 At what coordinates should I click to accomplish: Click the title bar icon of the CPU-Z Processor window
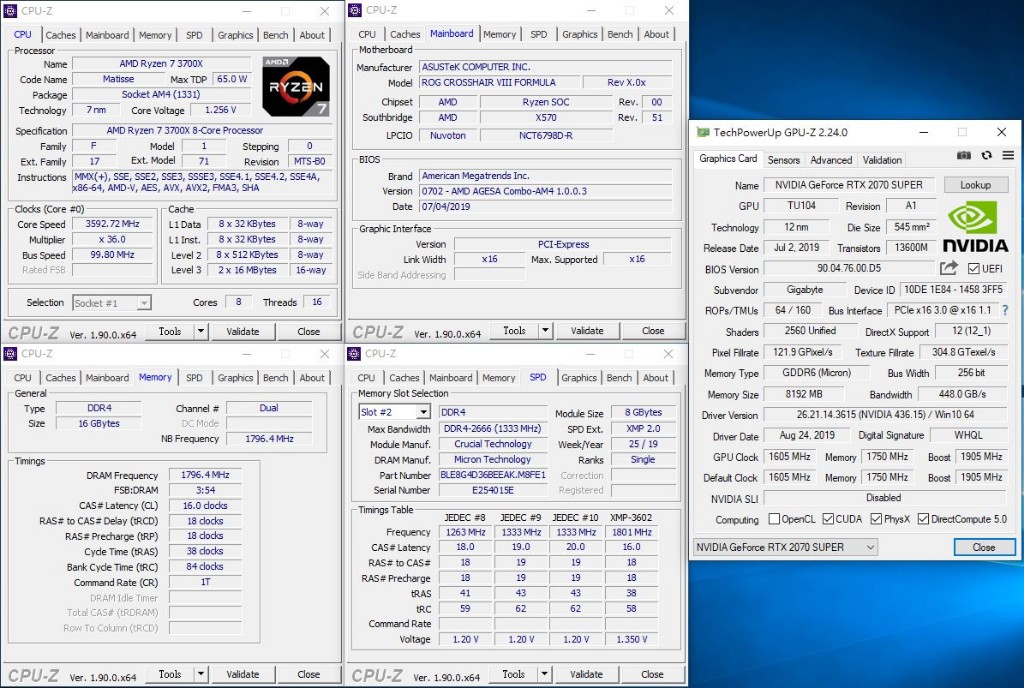(10, 10)
